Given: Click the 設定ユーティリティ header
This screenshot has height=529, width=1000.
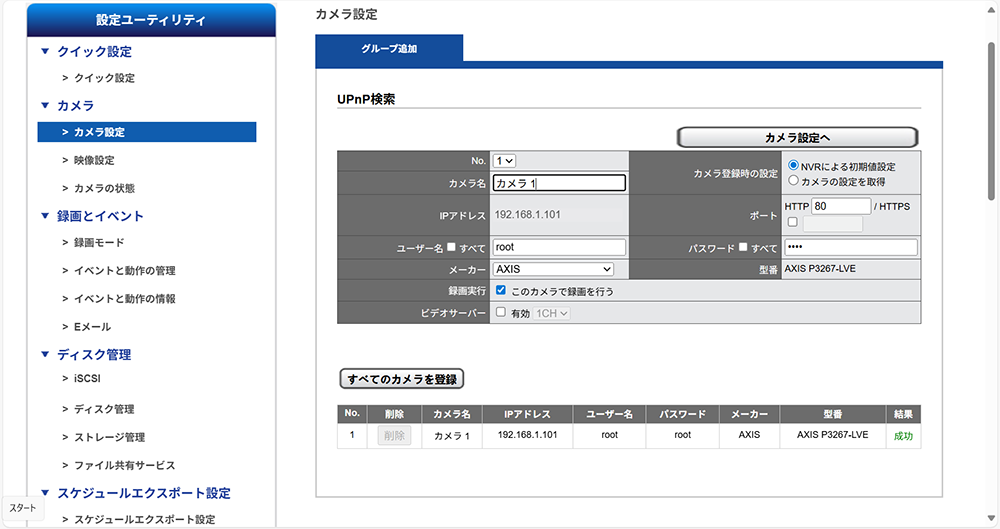Looking at the screenshot, I should tap(151, 20).
